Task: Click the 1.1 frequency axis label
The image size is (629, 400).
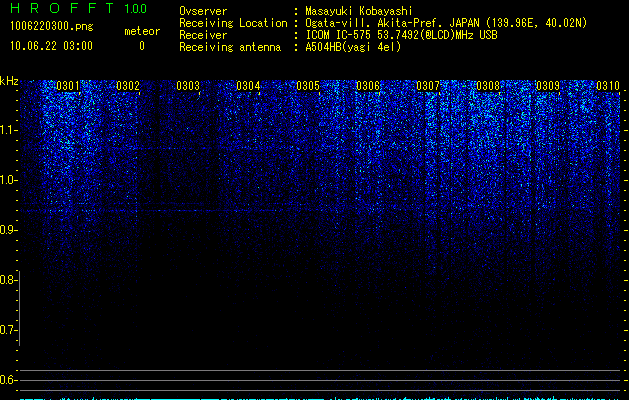Action: (9, 130)
